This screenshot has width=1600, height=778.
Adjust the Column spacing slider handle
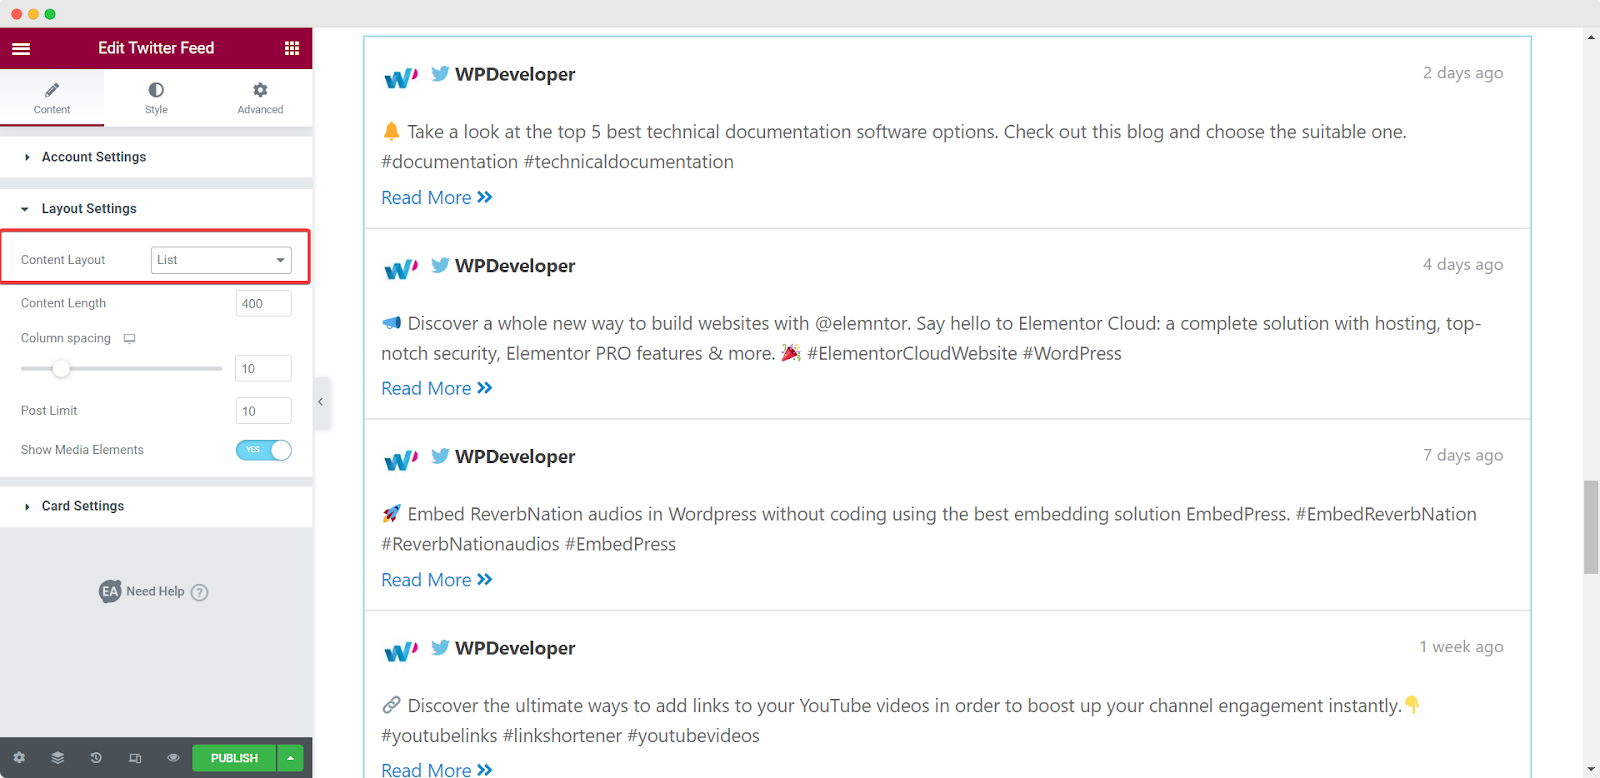(x=61, y=368)
